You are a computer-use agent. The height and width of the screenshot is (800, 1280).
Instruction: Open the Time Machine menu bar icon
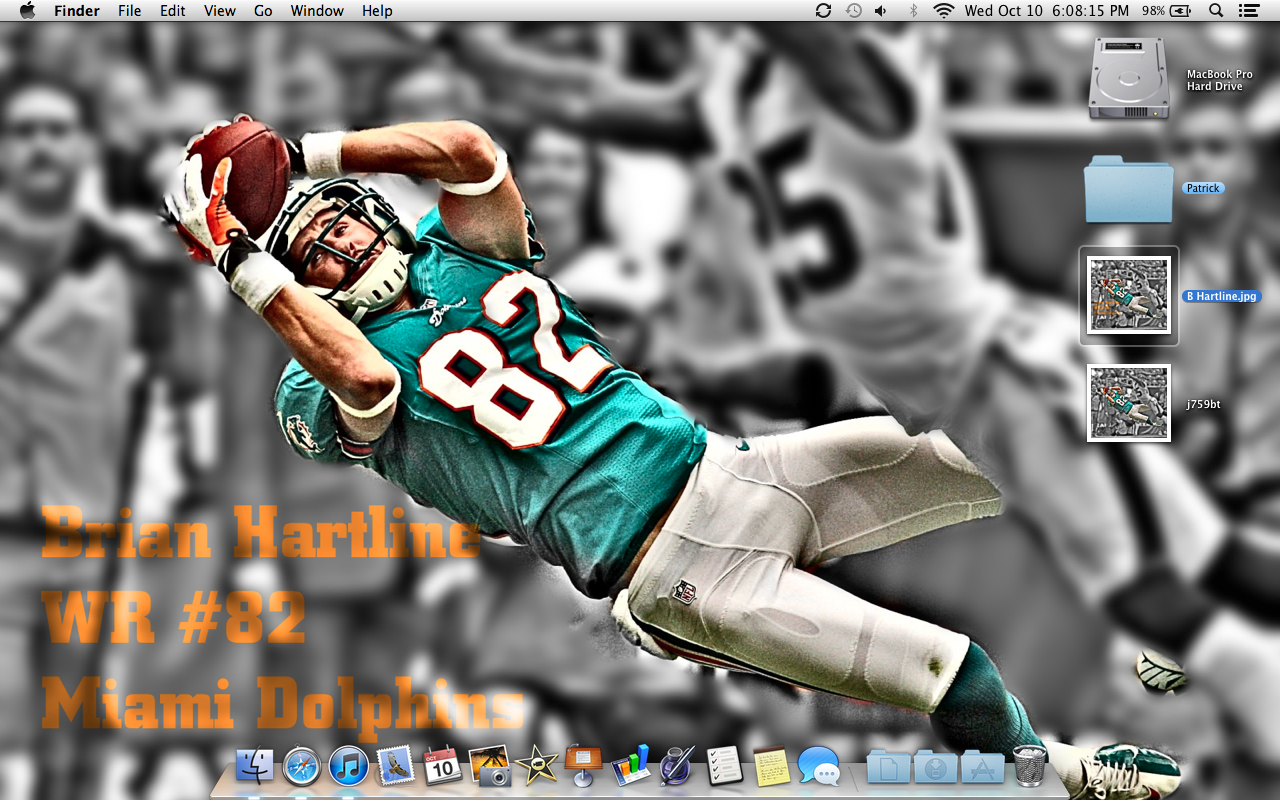coord(853,11)
